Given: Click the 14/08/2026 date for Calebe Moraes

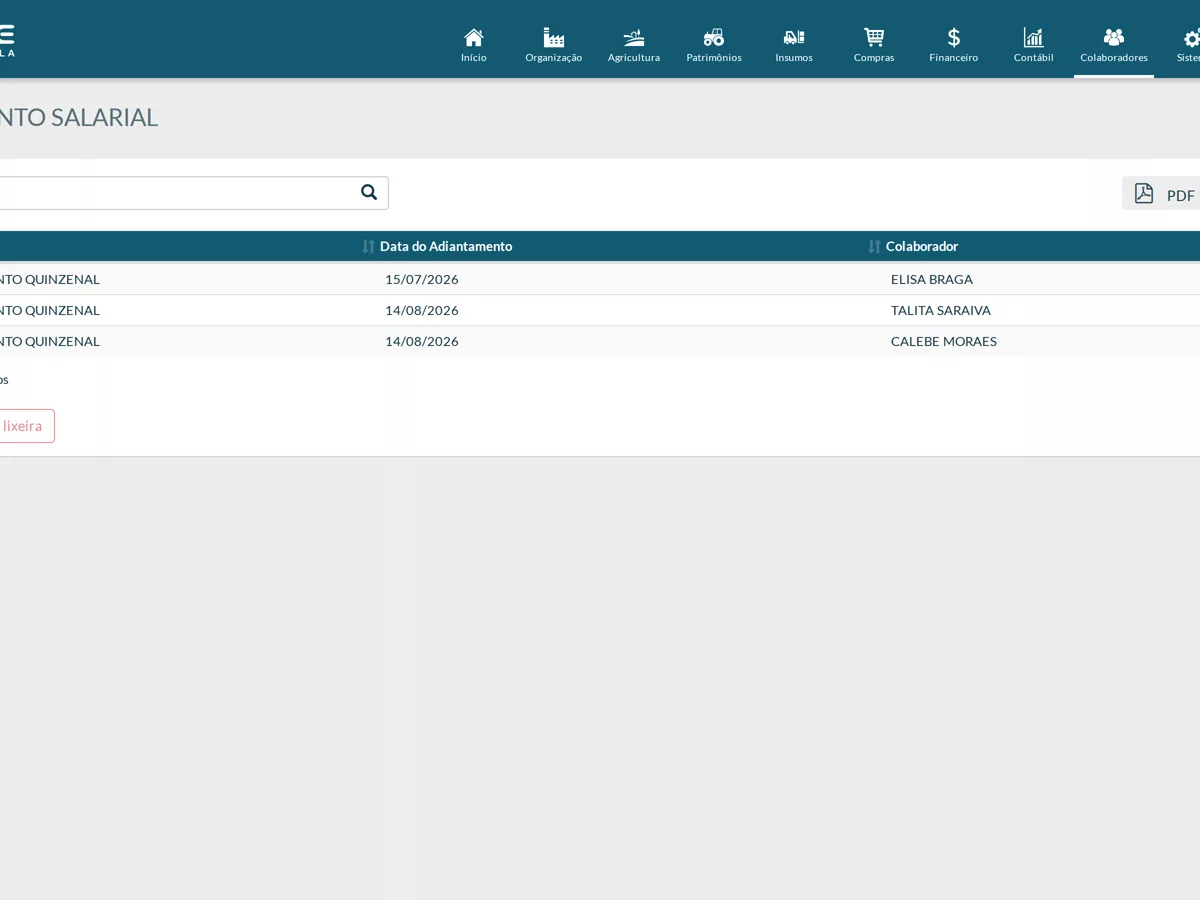Looking at the screenshot, I should pyautogui.click(x=422, y=341).
